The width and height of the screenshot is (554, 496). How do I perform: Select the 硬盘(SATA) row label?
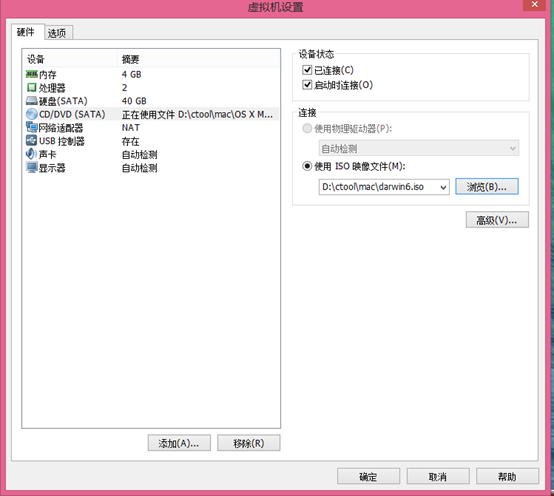click(x=63, y=101)
